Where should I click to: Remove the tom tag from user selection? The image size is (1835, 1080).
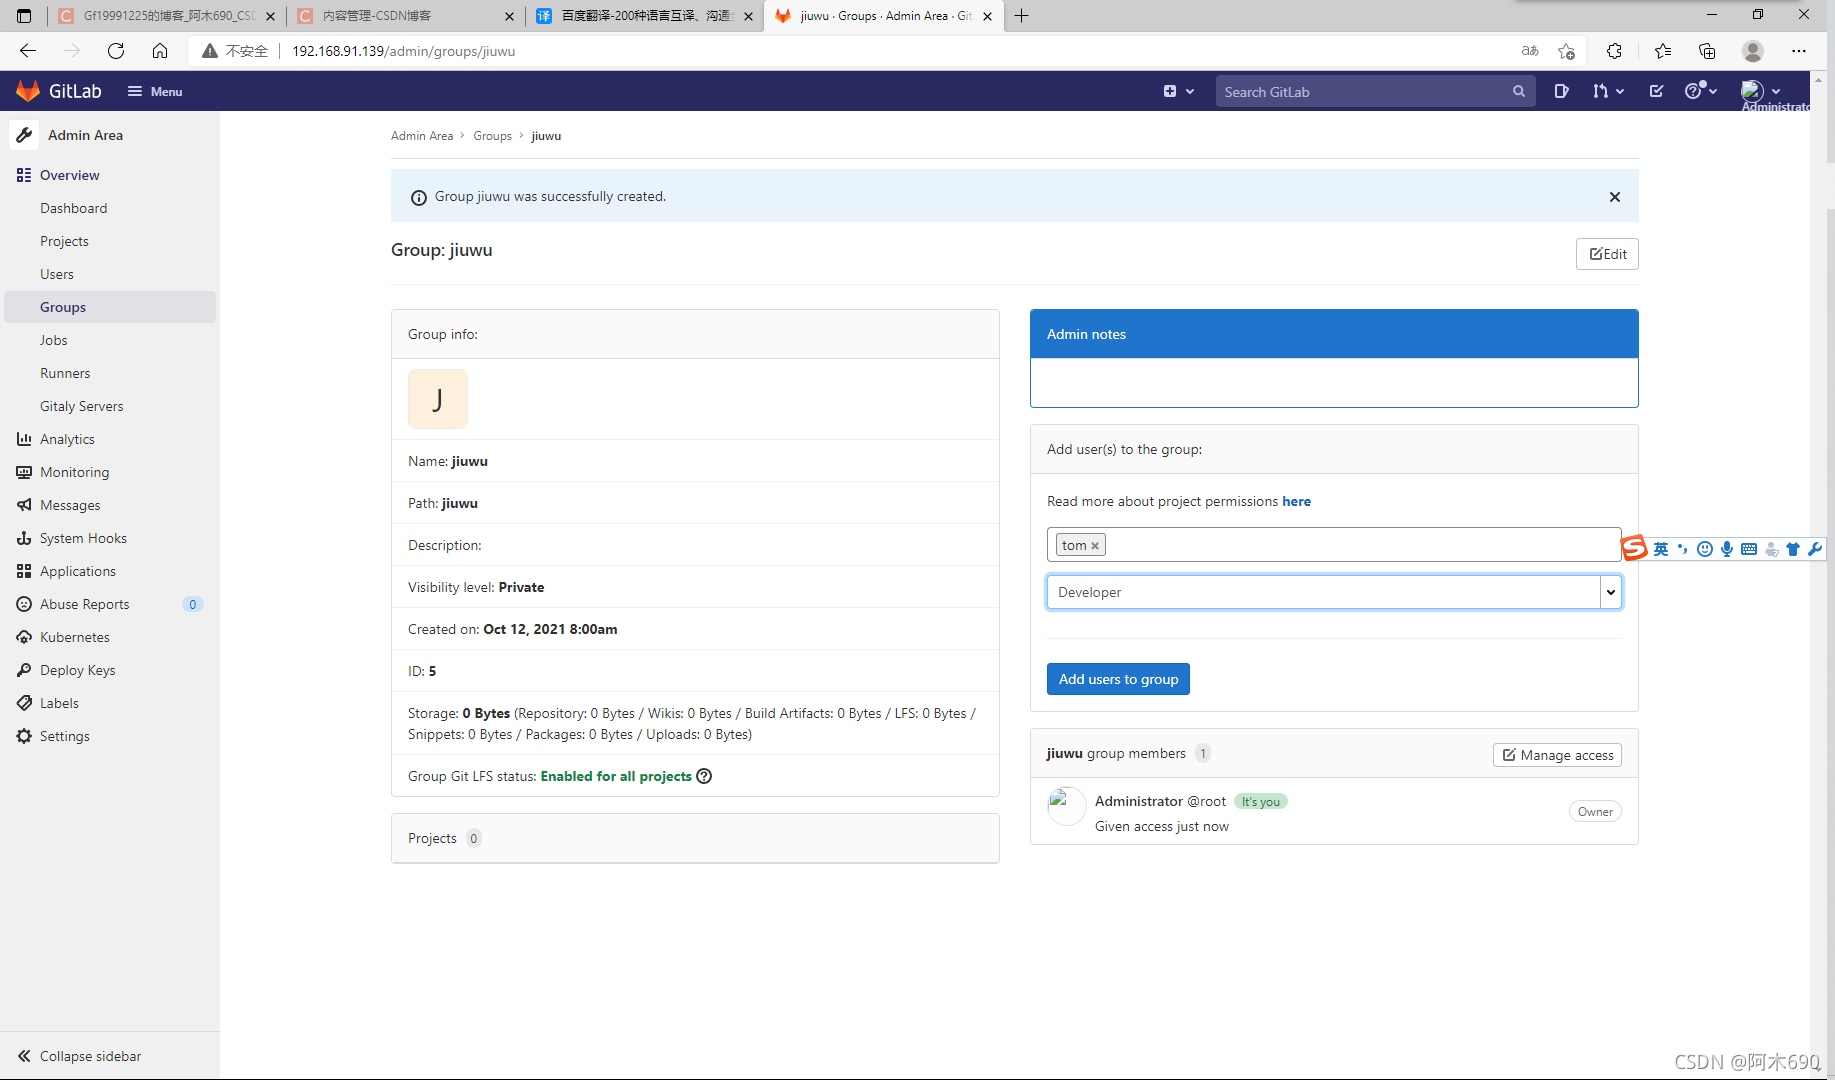1095,544
